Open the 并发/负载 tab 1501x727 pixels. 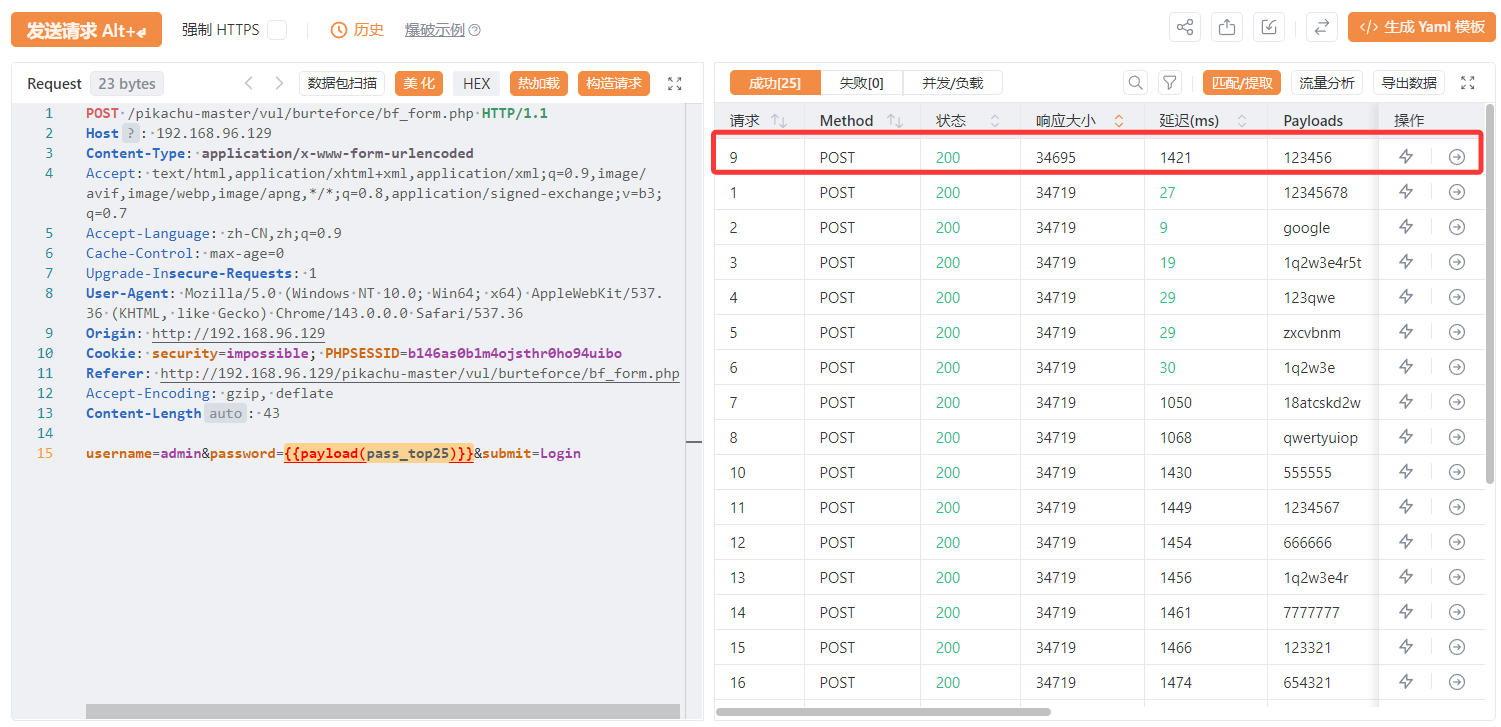pyautogui.click(x=952, y=83)
